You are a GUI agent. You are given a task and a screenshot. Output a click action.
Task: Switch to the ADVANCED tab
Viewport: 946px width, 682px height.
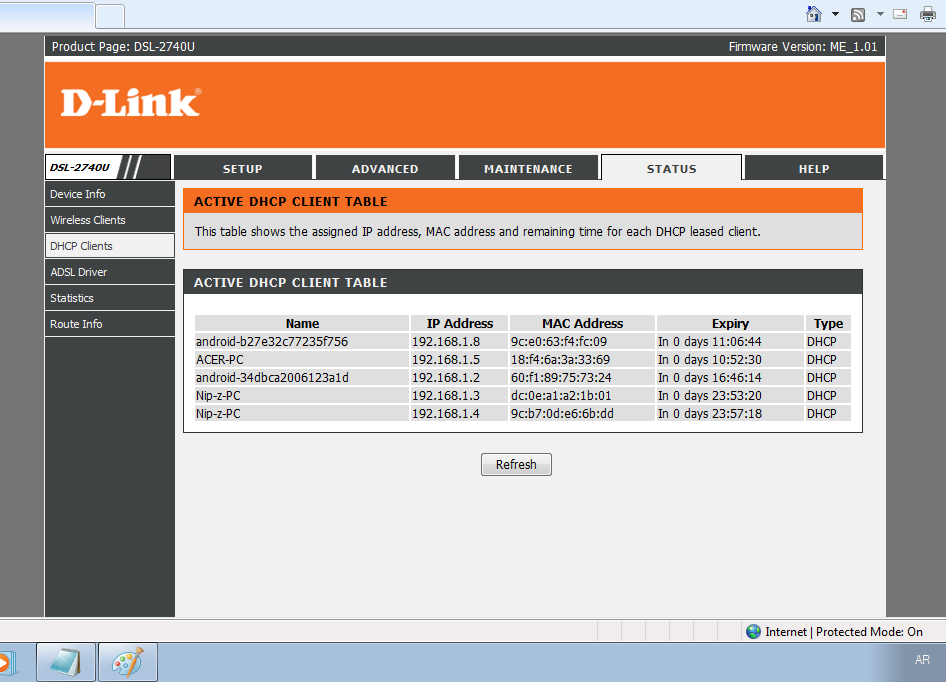(385, 168)
